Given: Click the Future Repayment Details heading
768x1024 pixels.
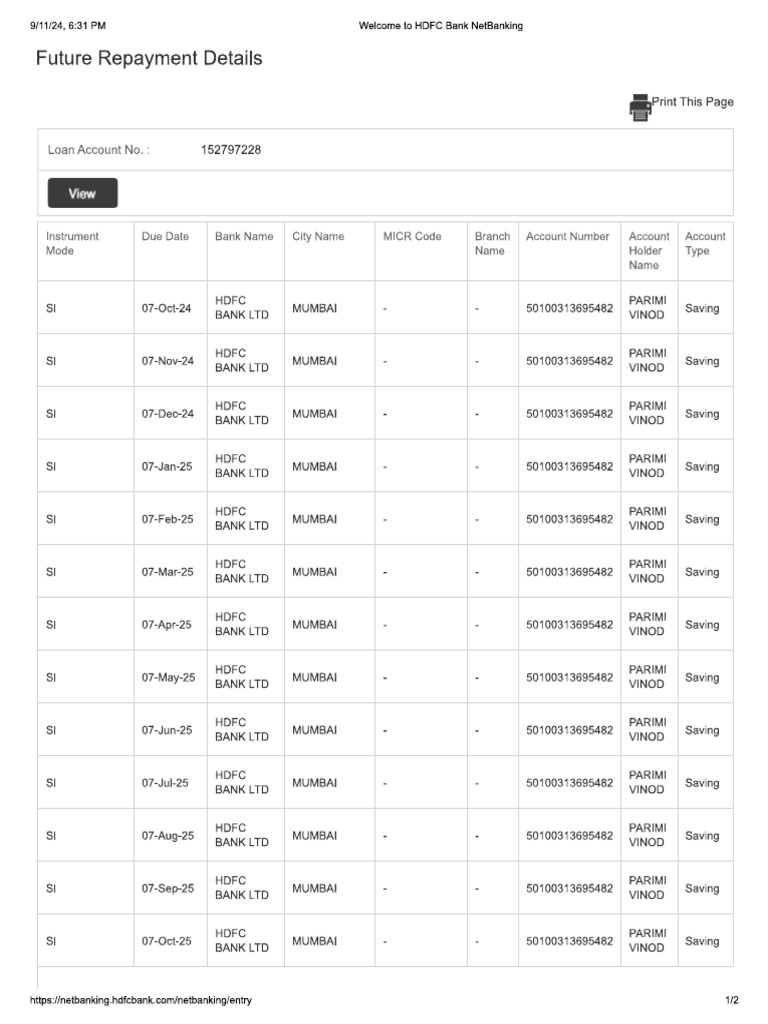Looking at the screenshot, I should pyautogui.click(x=149, y=58).
